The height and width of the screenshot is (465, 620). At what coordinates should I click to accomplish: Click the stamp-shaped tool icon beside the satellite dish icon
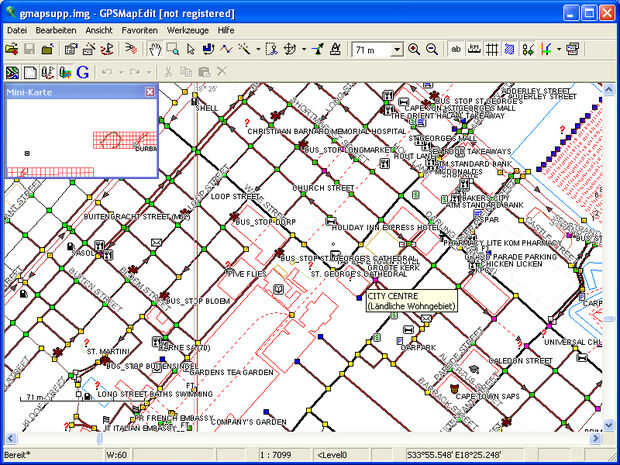point(335,49)
